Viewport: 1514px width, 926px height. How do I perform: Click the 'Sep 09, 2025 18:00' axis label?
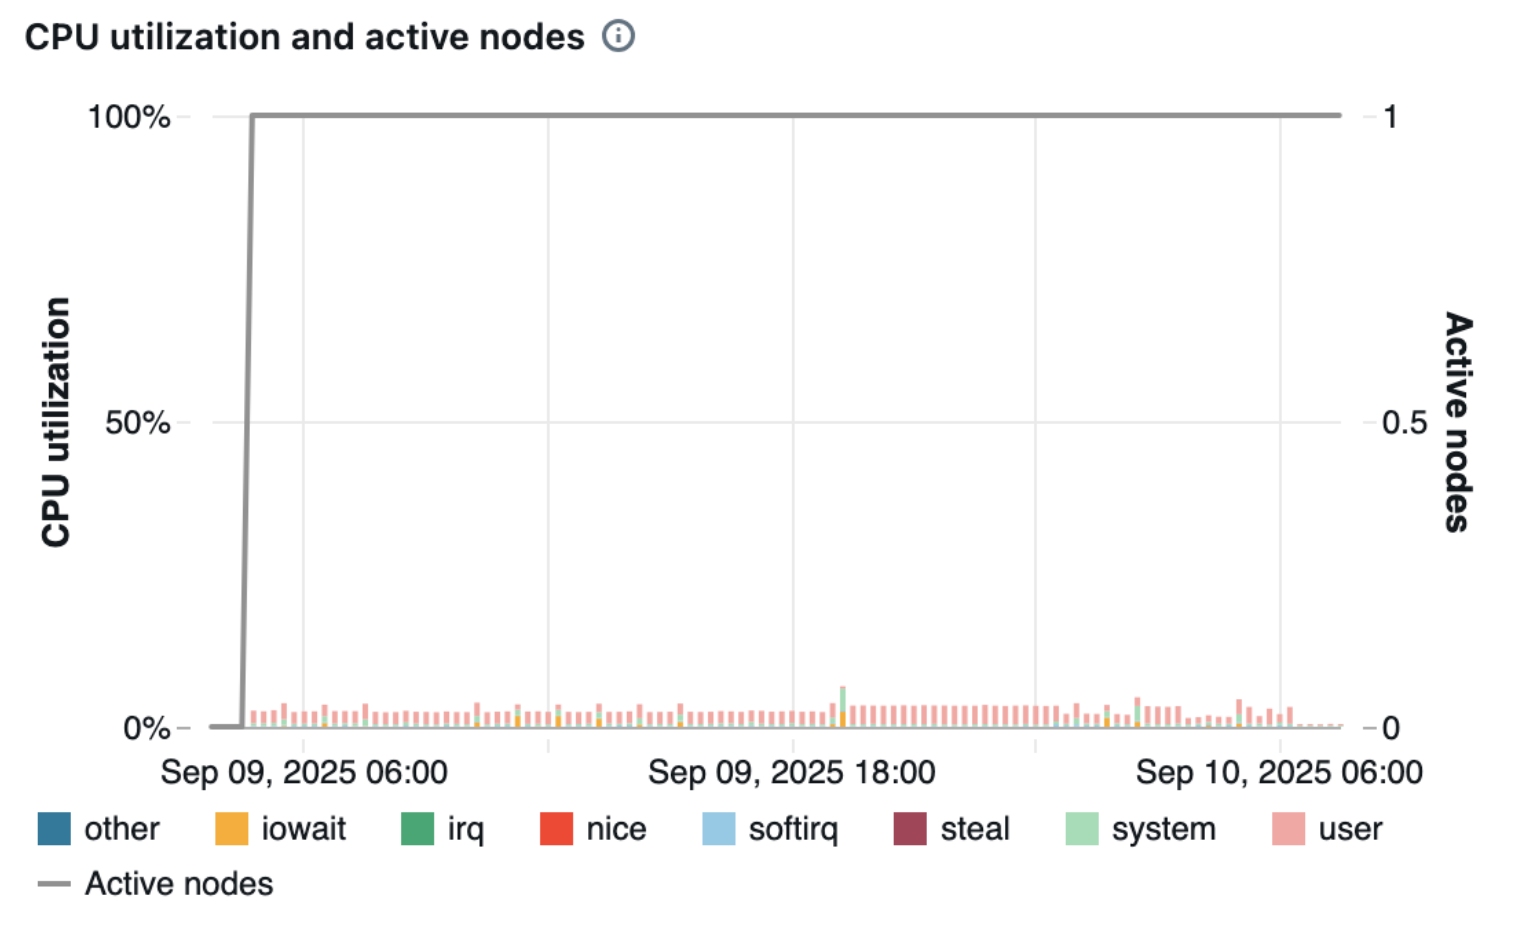click(791, 772)
